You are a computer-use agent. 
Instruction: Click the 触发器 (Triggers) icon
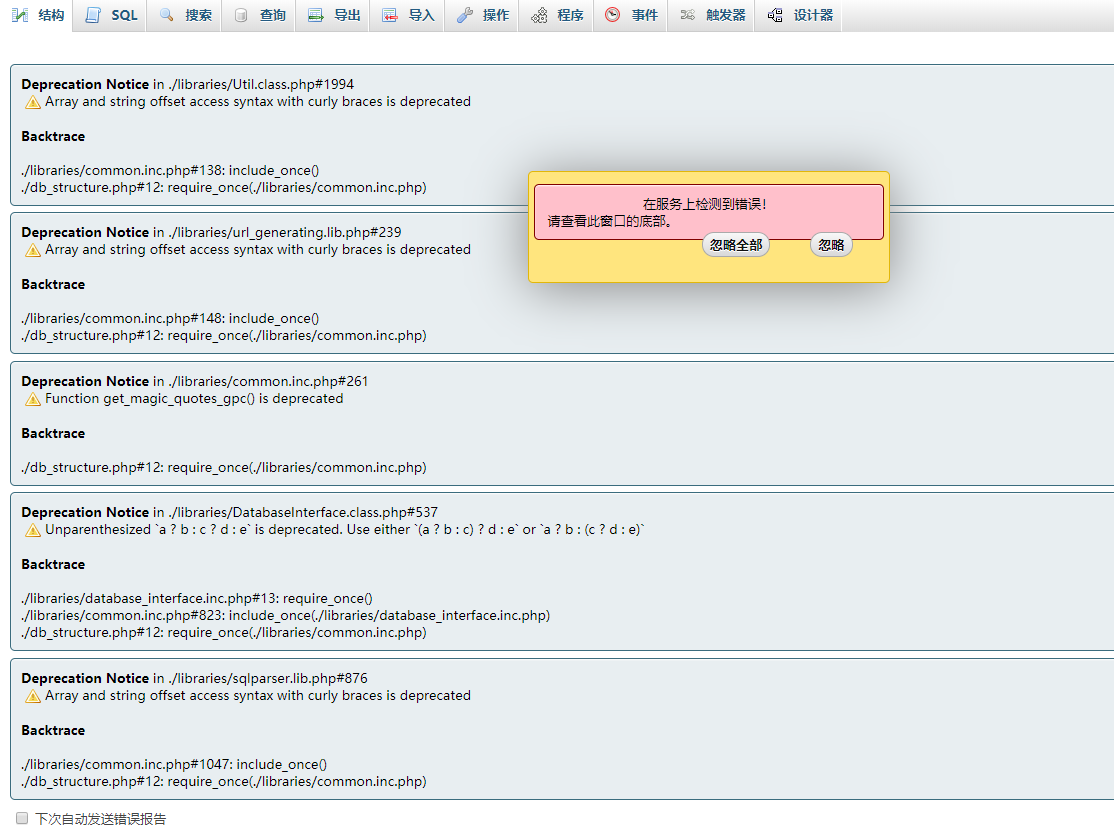(x=687, y=15)
